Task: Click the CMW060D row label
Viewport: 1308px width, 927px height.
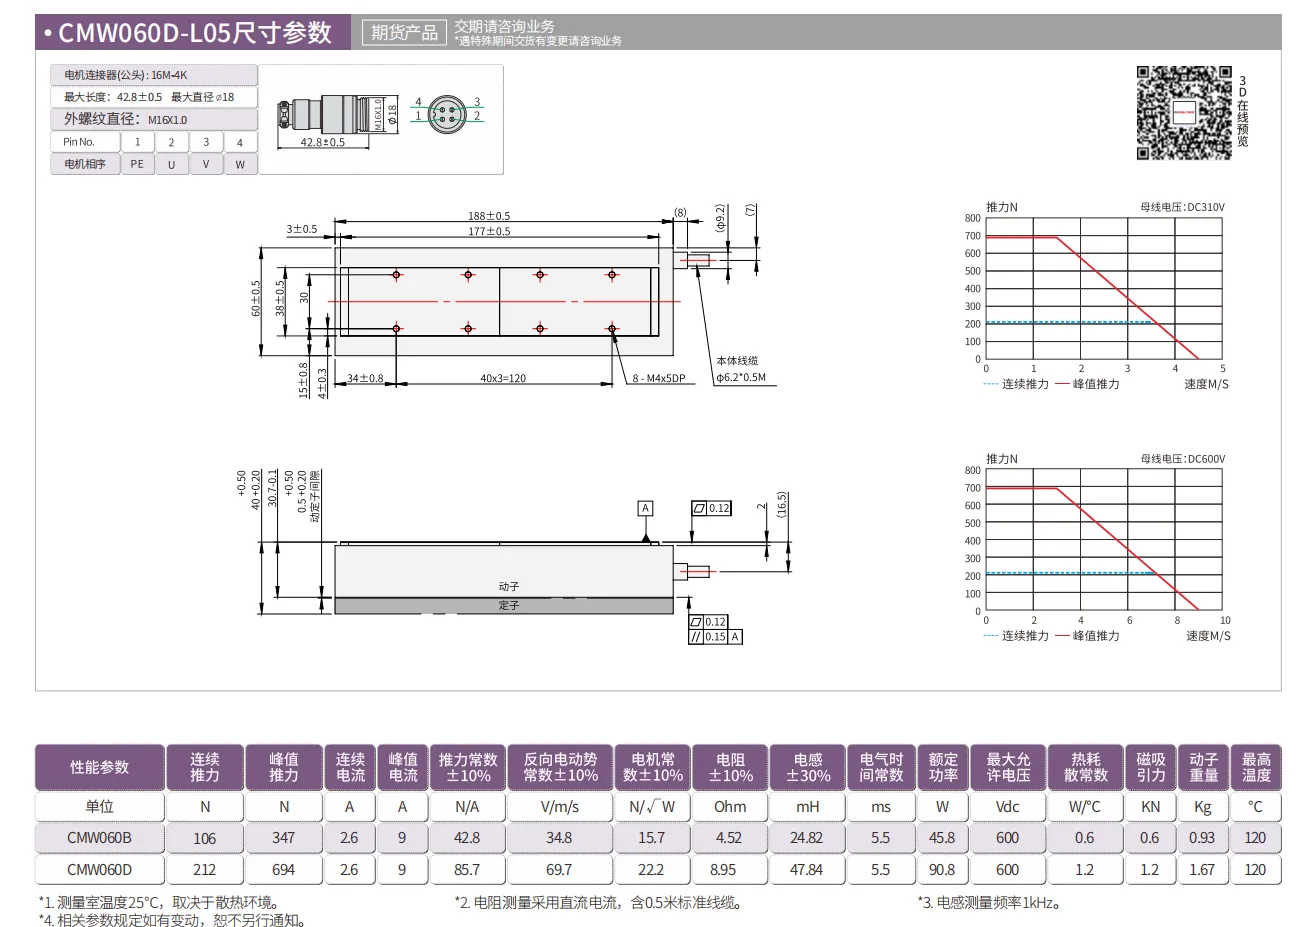Action: point(100,869)
